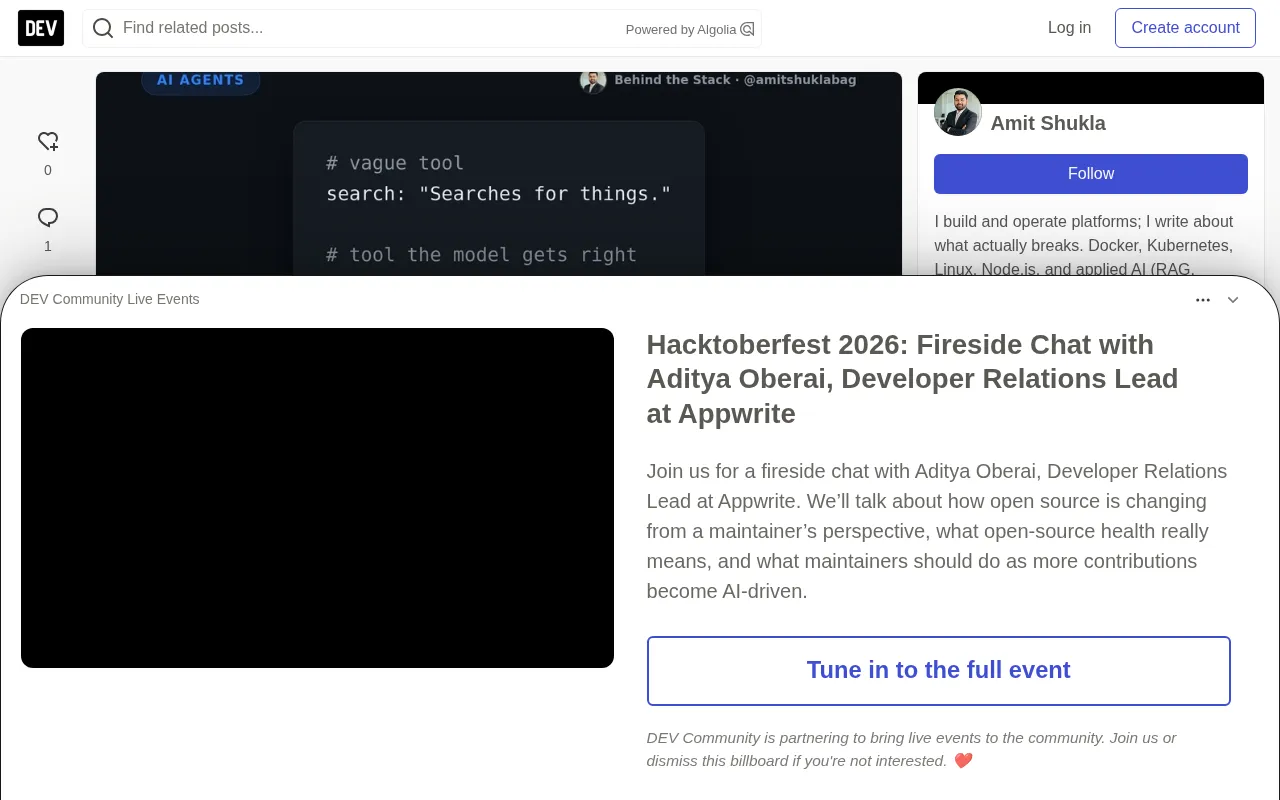1280x800 pixels.
Task: Click the search magnifier icon
Action: 103,28
